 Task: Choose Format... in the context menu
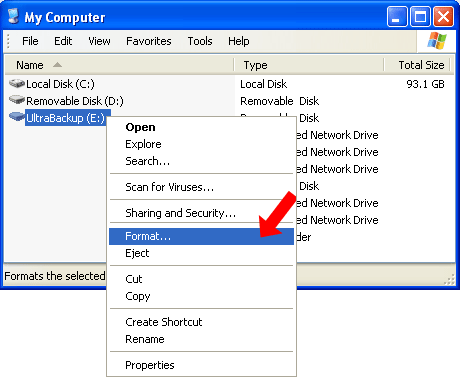tap(201, 236)
